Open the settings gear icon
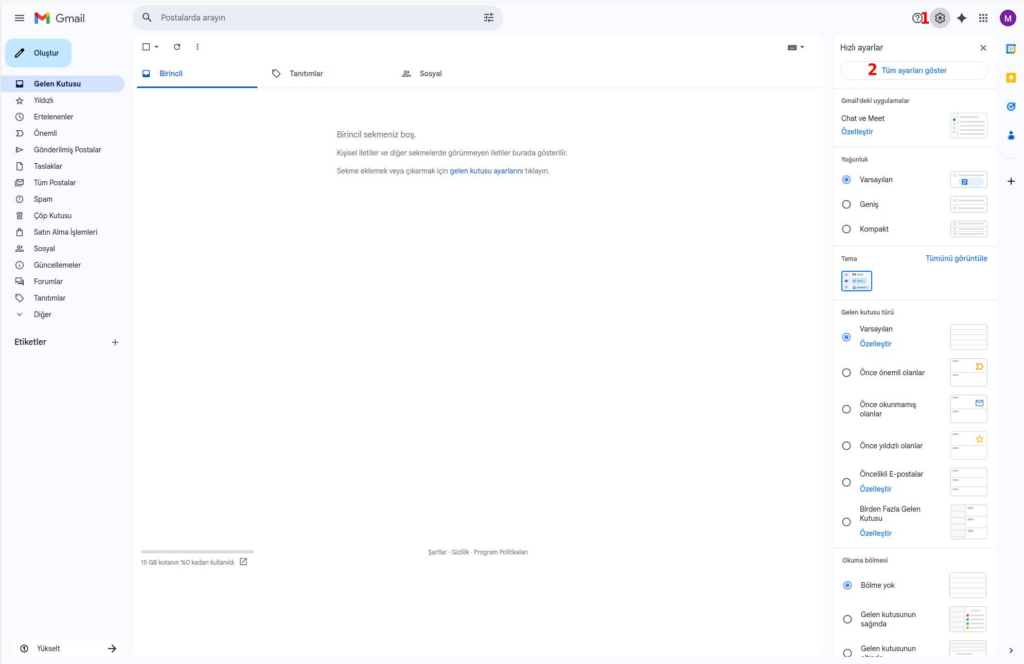Image resolution: width=1024 pixels, height=664 pixels. pyautogui.click(x=940, y=18)
